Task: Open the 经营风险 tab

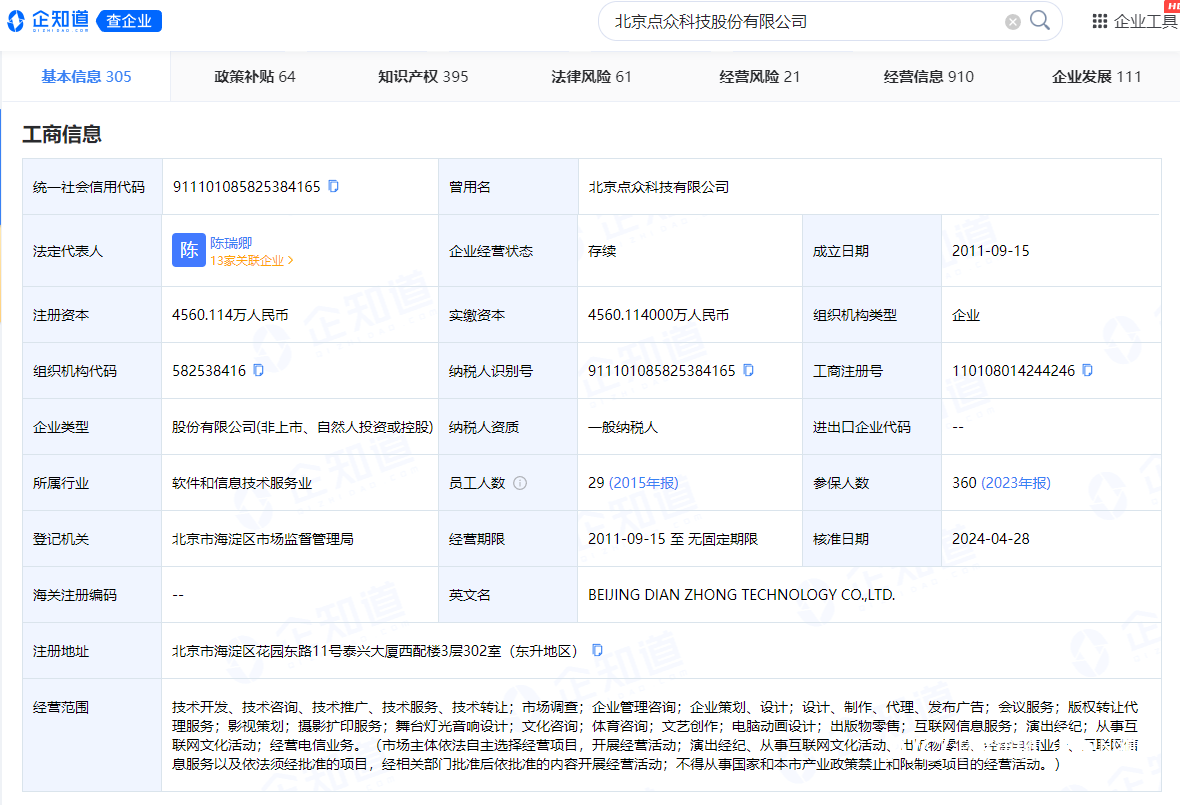Action: click(x=760, y=77)
